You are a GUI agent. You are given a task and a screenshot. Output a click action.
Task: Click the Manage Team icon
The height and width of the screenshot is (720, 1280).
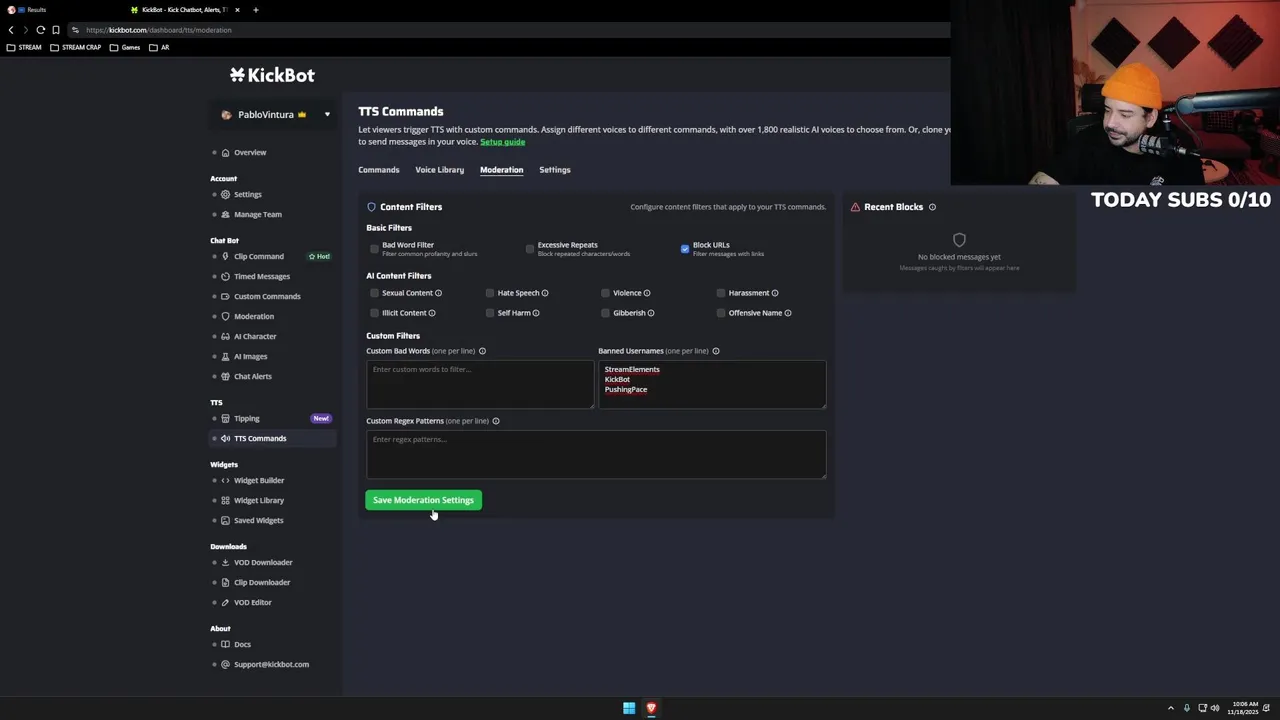[x=225, y=215]
